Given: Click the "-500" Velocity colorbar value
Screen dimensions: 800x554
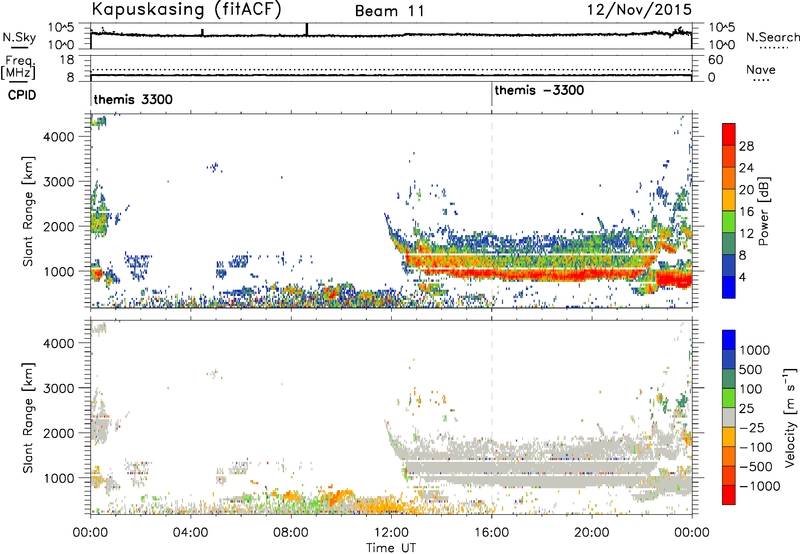Looking at the screenshot, I should tap(755, 467).
